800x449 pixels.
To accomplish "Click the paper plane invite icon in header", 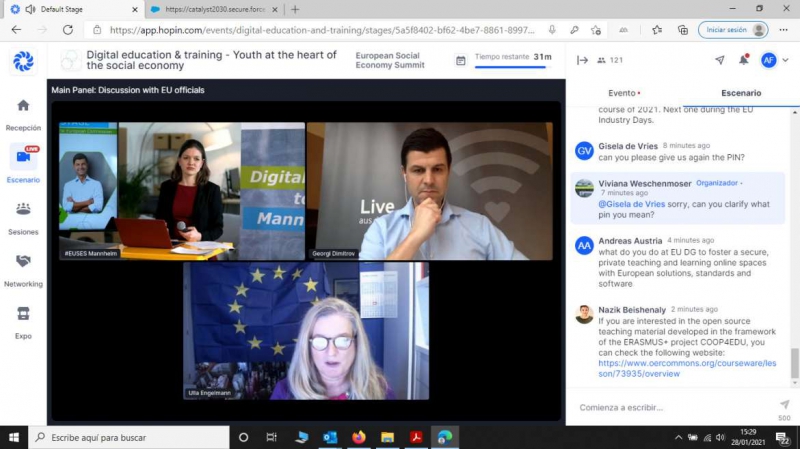I will pos(720,60).
